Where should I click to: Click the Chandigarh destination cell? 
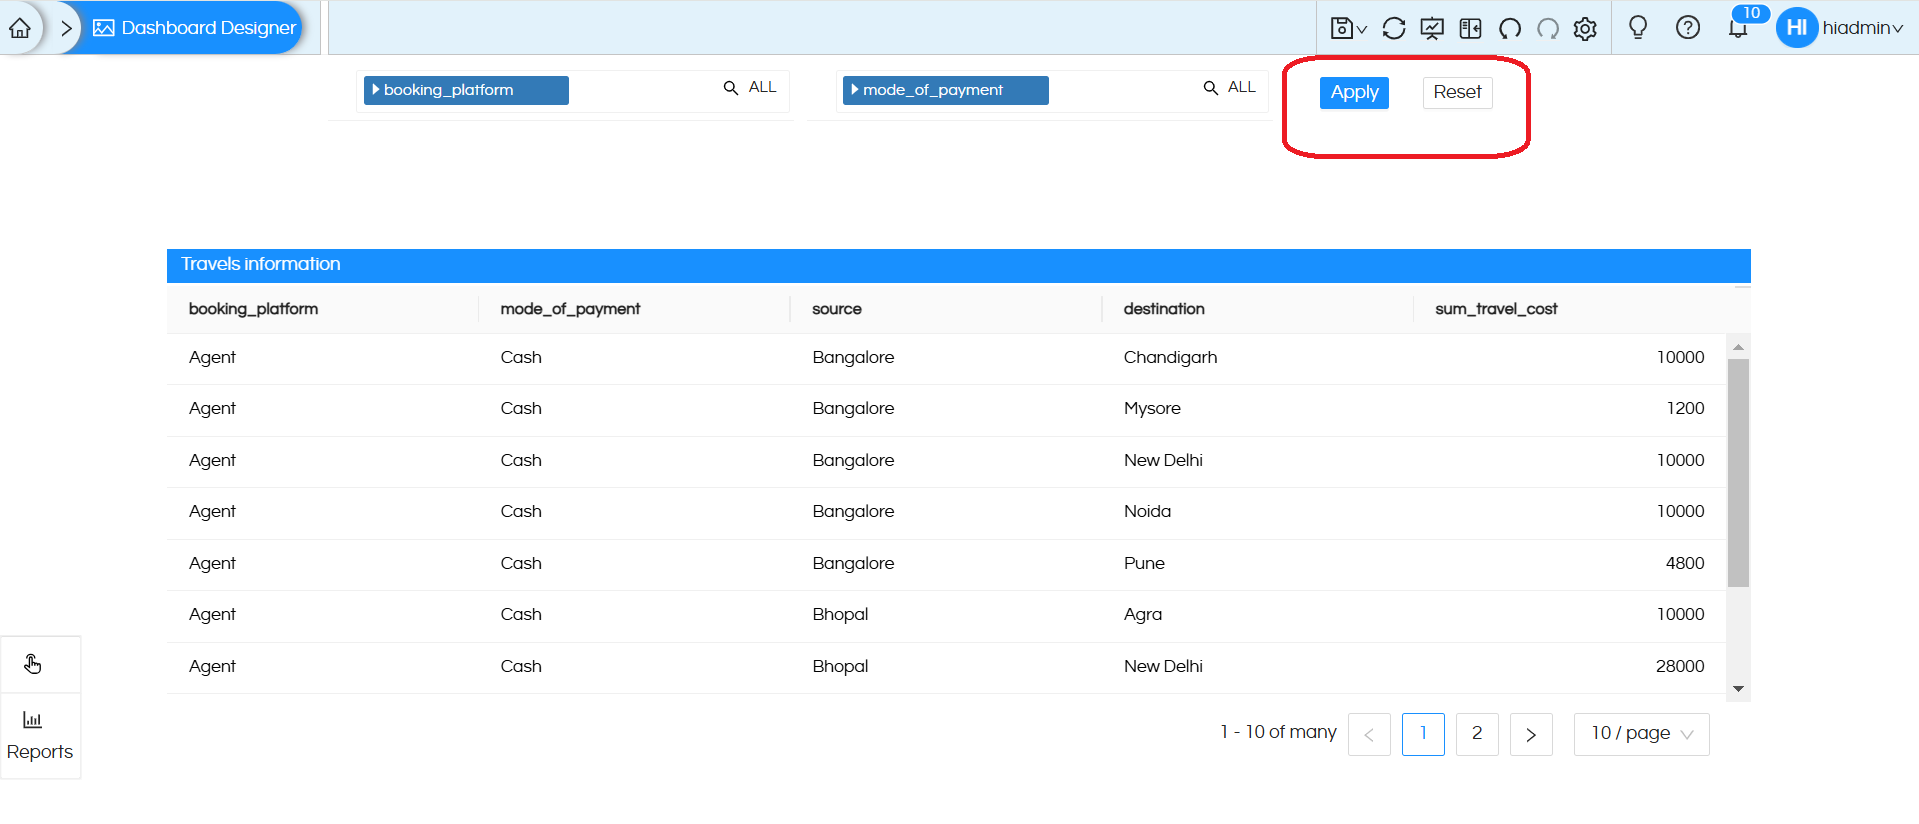tap(1170, 357)
